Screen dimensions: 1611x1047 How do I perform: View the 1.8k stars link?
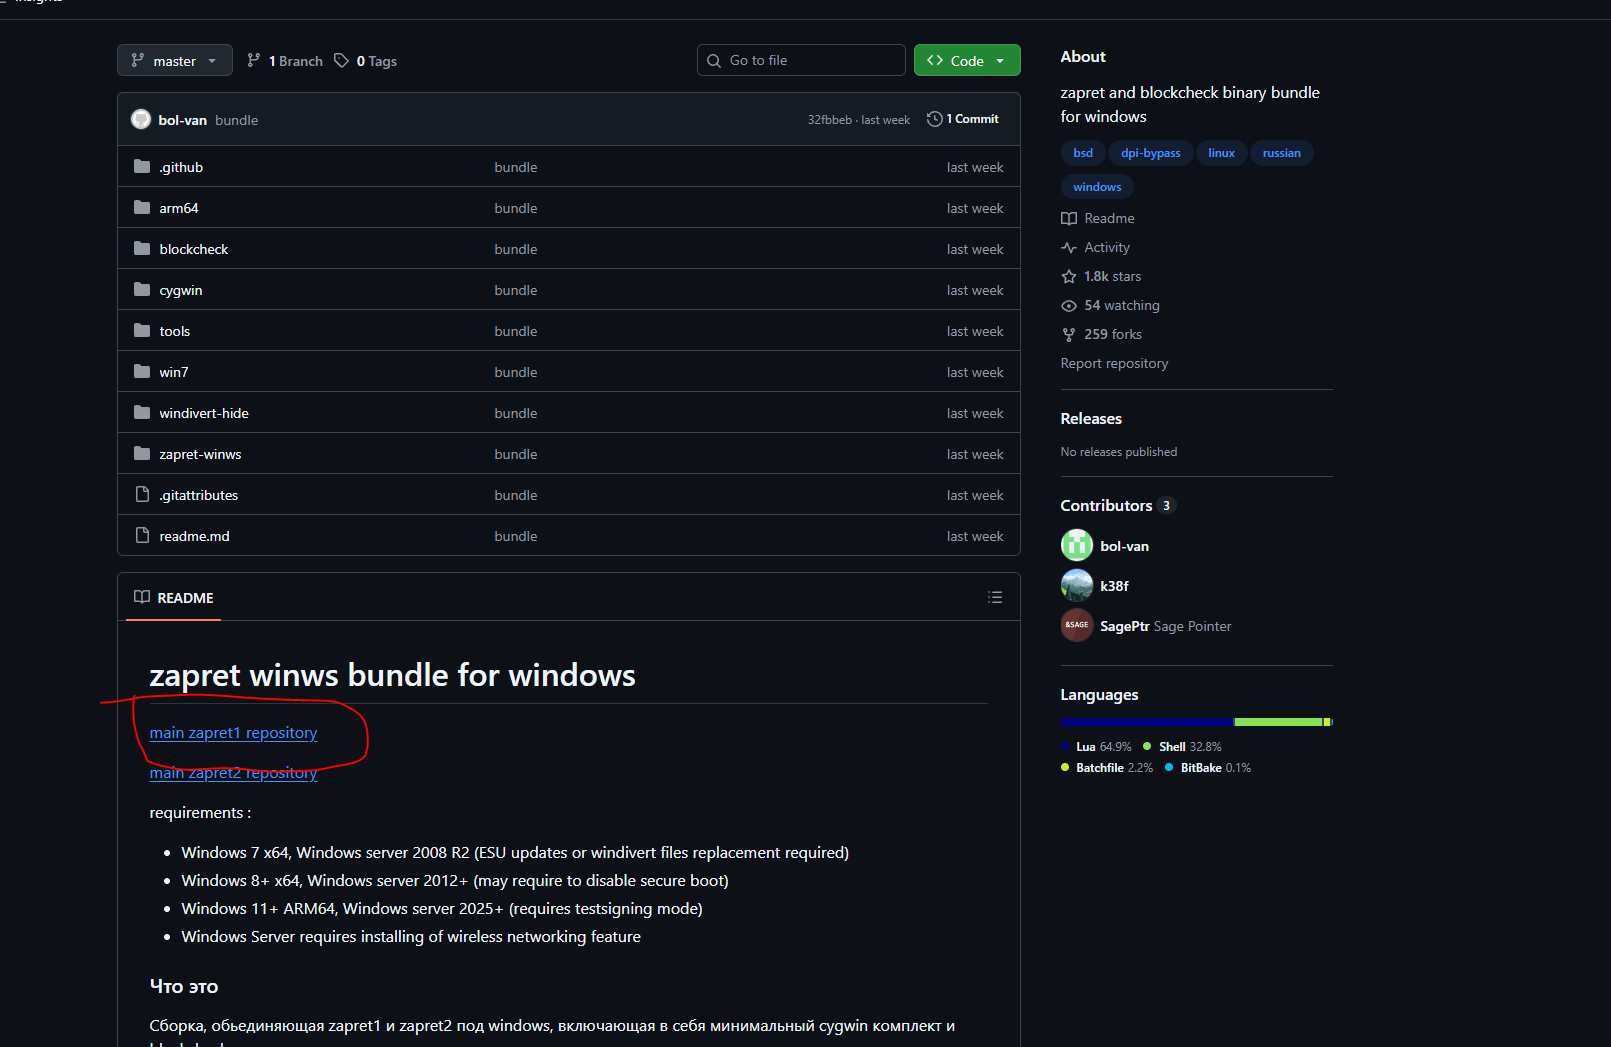tap(1112, 276)
